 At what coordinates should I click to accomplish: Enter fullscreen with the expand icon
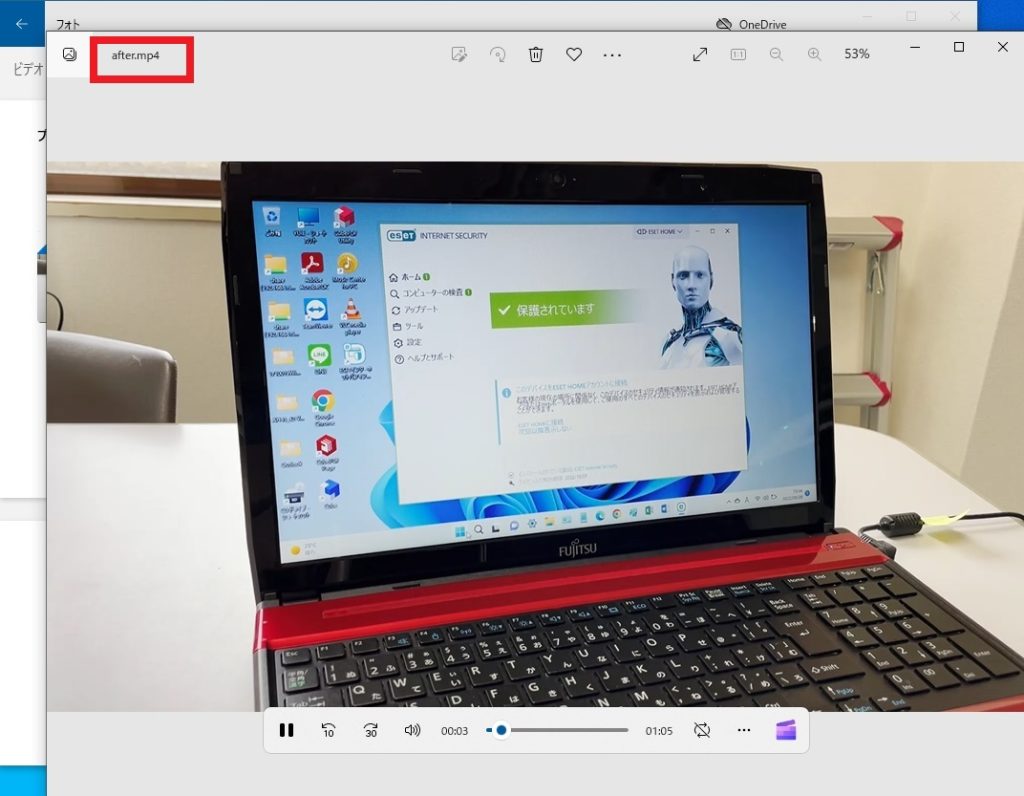(699, 54)
